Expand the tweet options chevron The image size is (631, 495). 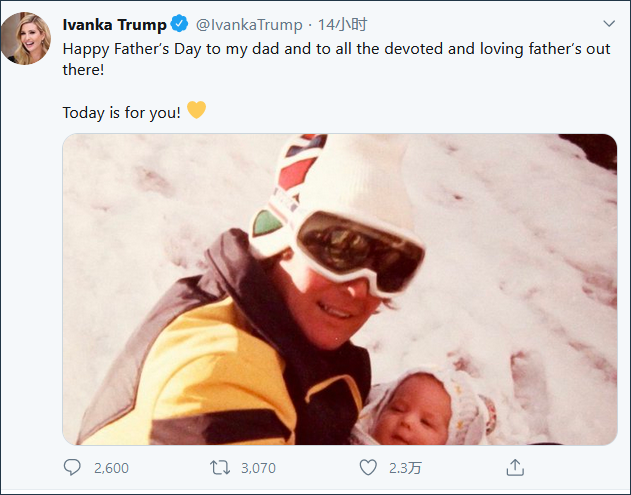pyautogui.click(x=609, y=23)
